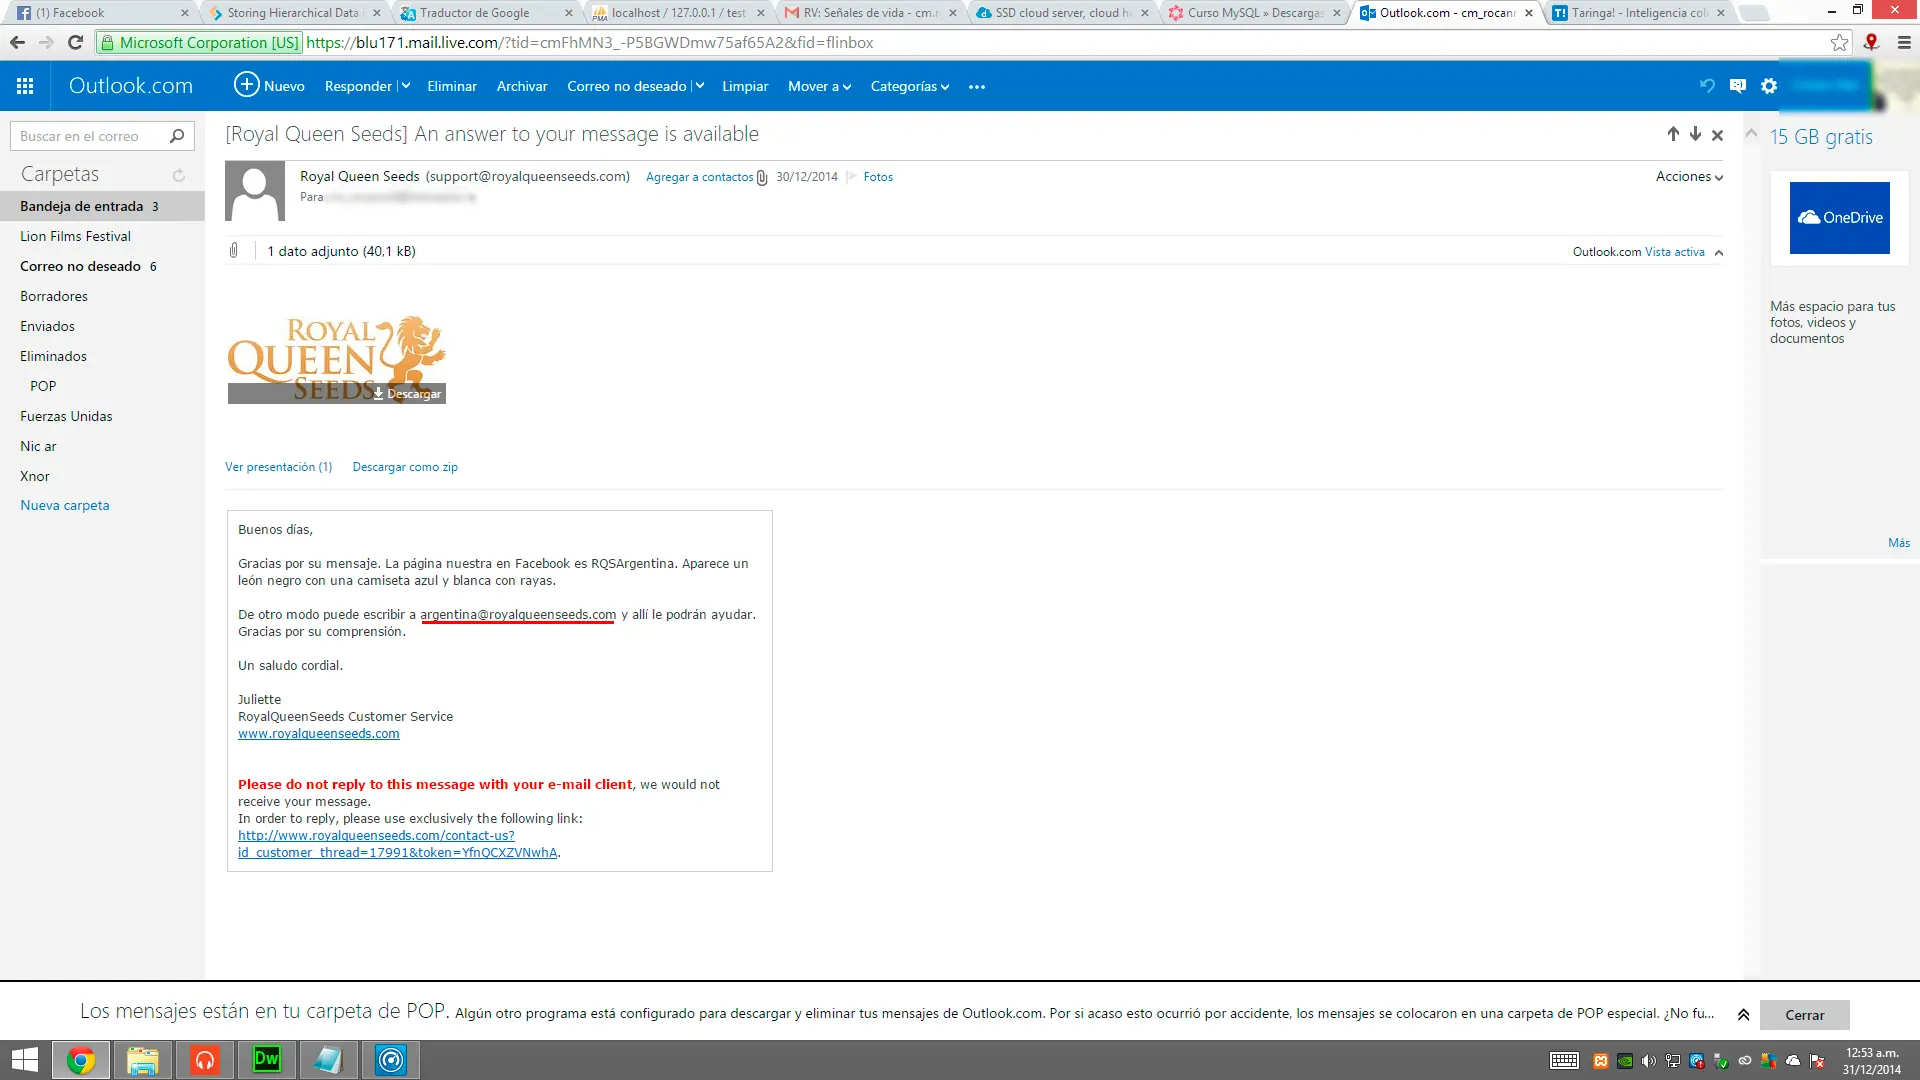Click Limpiar in the toolbar

point(745,86)
